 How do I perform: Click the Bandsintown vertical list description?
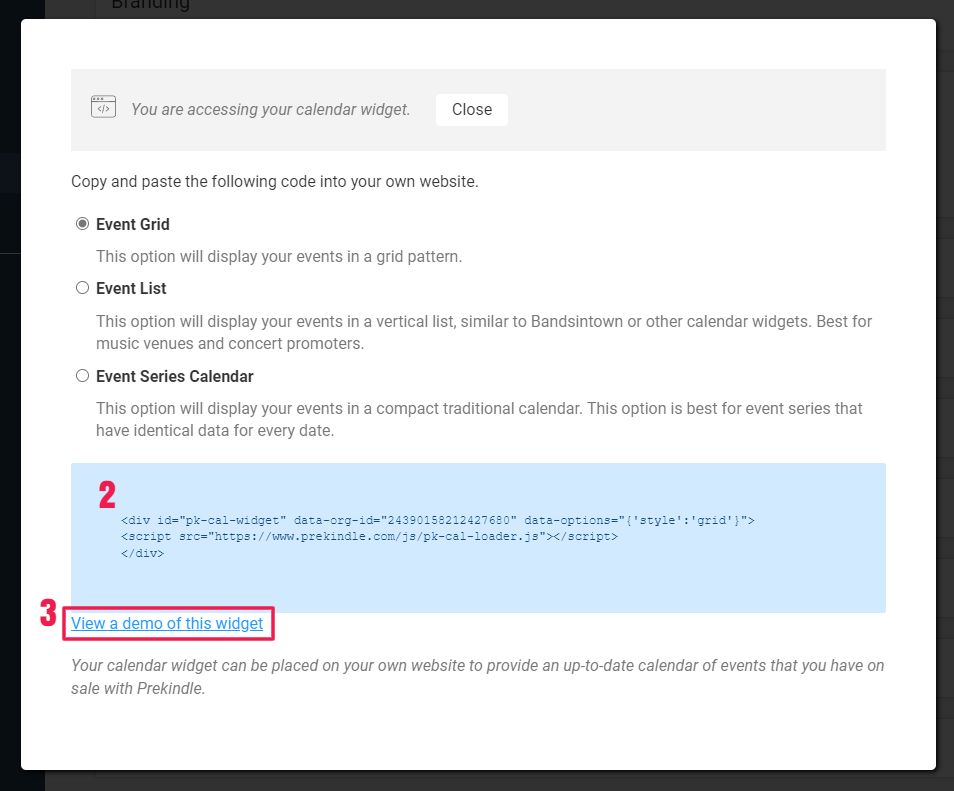tap(484, 332)
